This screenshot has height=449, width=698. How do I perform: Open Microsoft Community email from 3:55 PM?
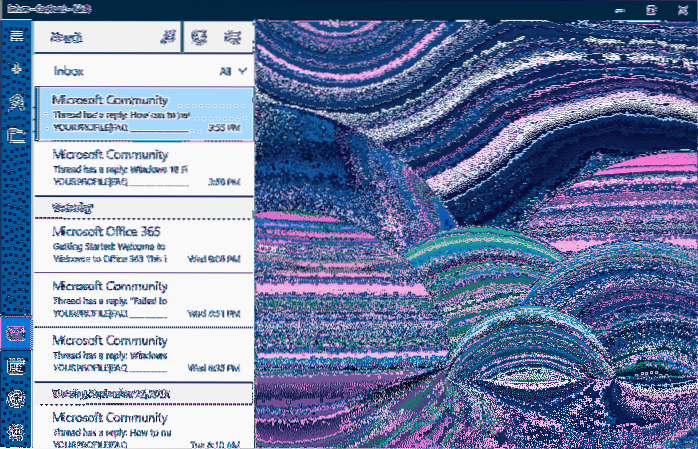coord(144,114)
